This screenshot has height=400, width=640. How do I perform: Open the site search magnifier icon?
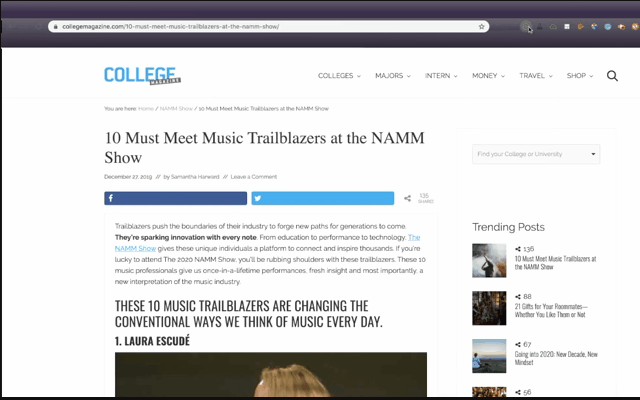click(x=612, y=76)
